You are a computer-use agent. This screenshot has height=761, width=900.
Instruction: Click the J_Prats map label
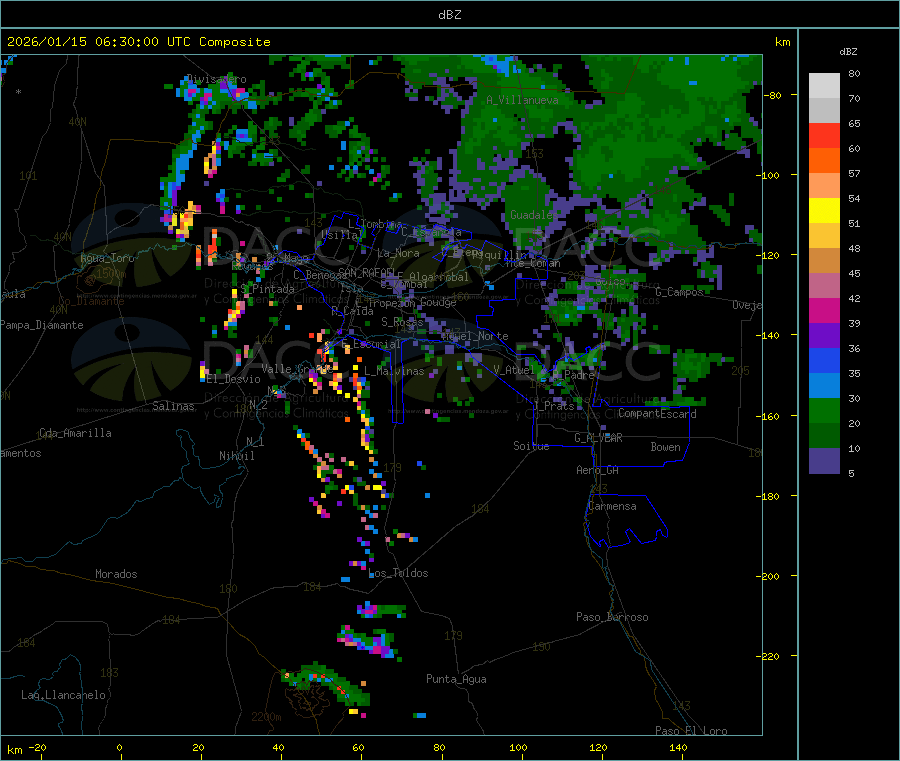click(554, 406)
